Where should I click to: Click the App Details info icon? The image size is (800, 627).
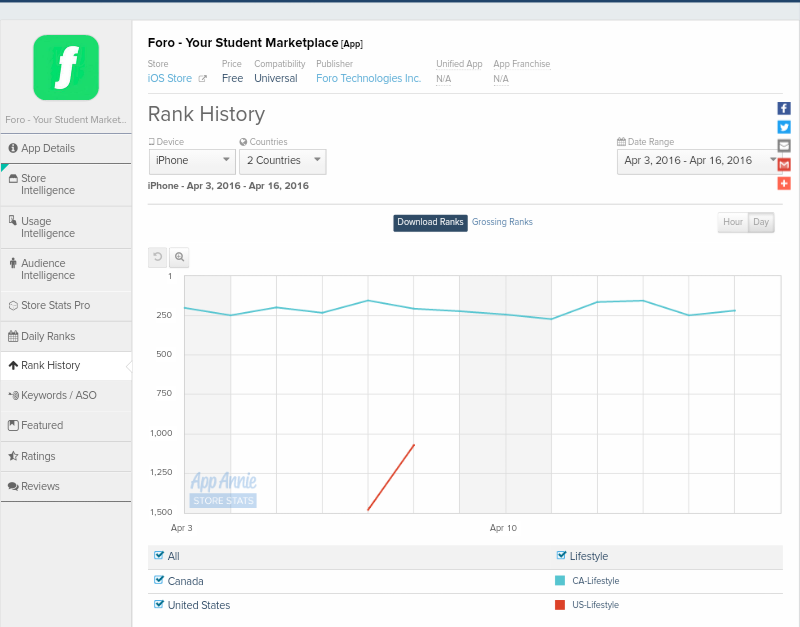(x=13, y=148)
